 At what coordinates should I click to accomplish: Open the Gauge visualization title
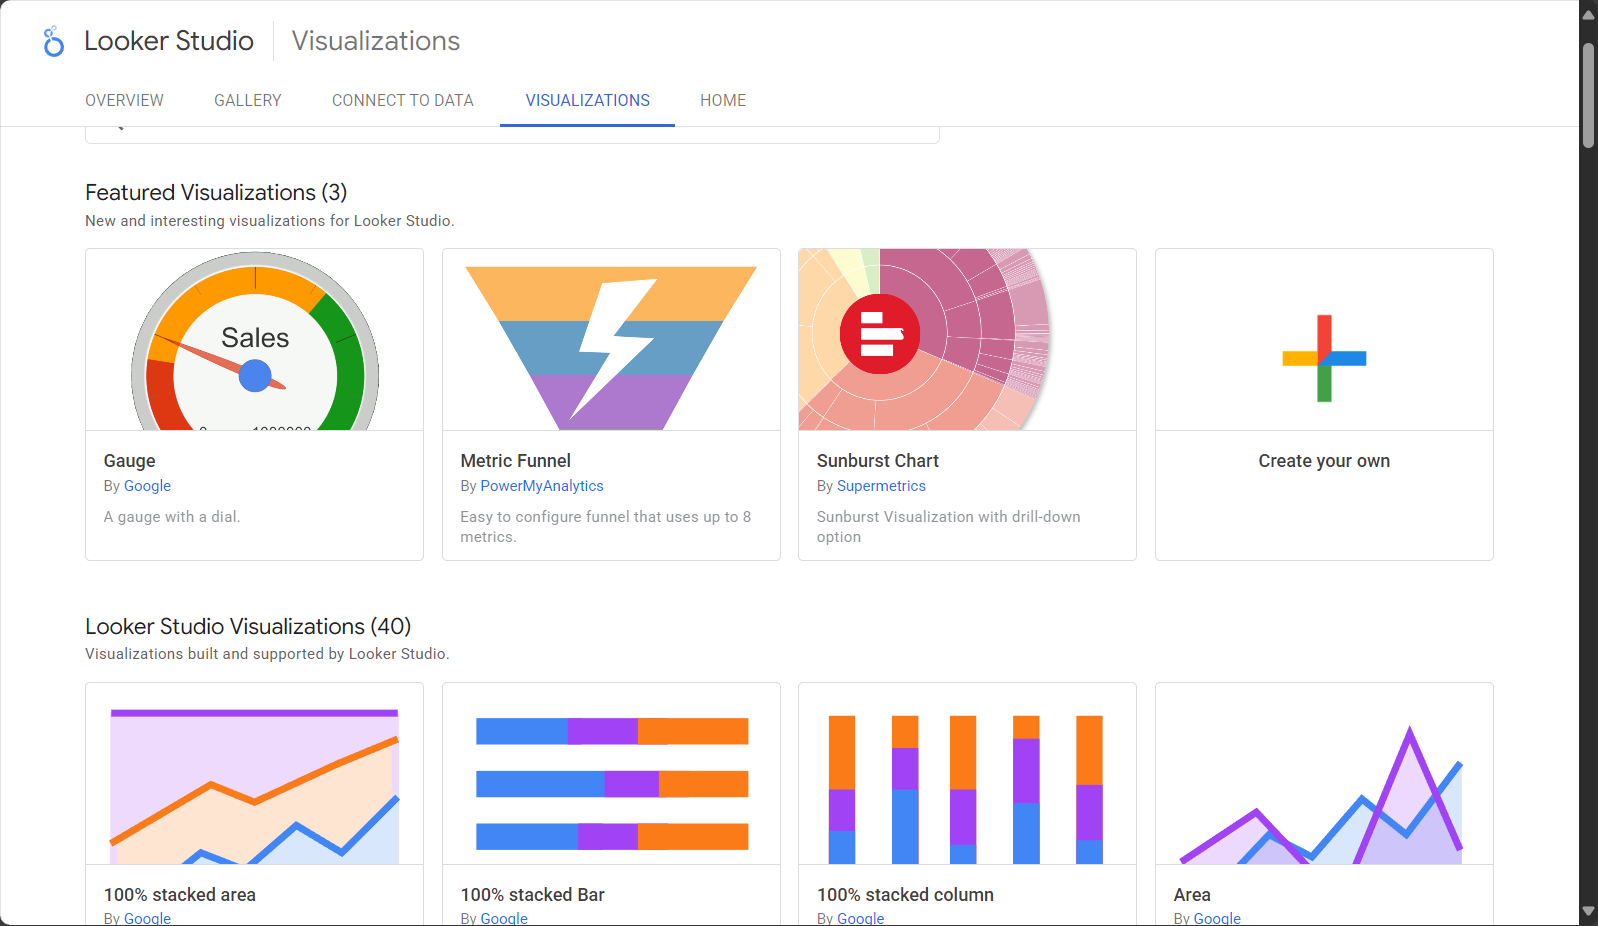(130, 461)
